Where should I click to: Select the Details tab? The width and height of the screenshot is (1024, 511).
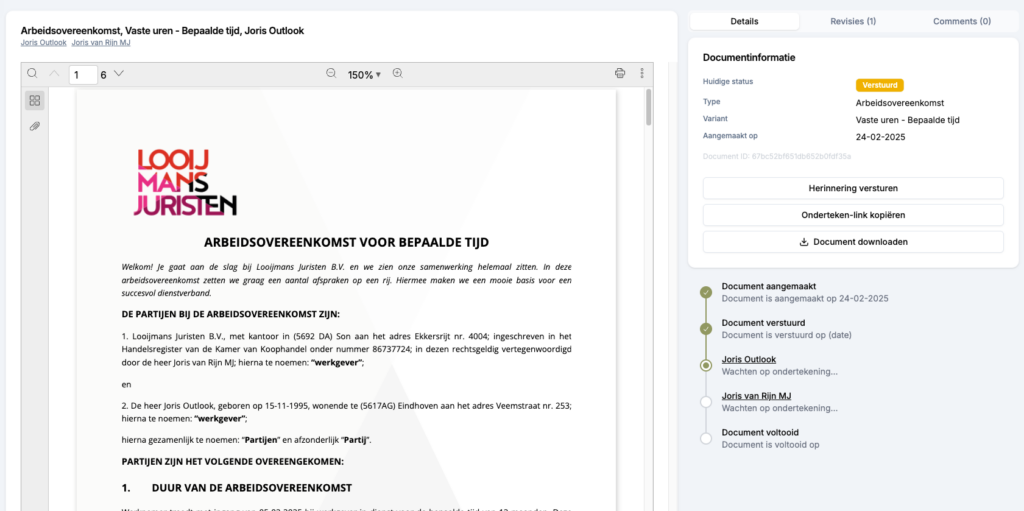[x=744, y=21]
